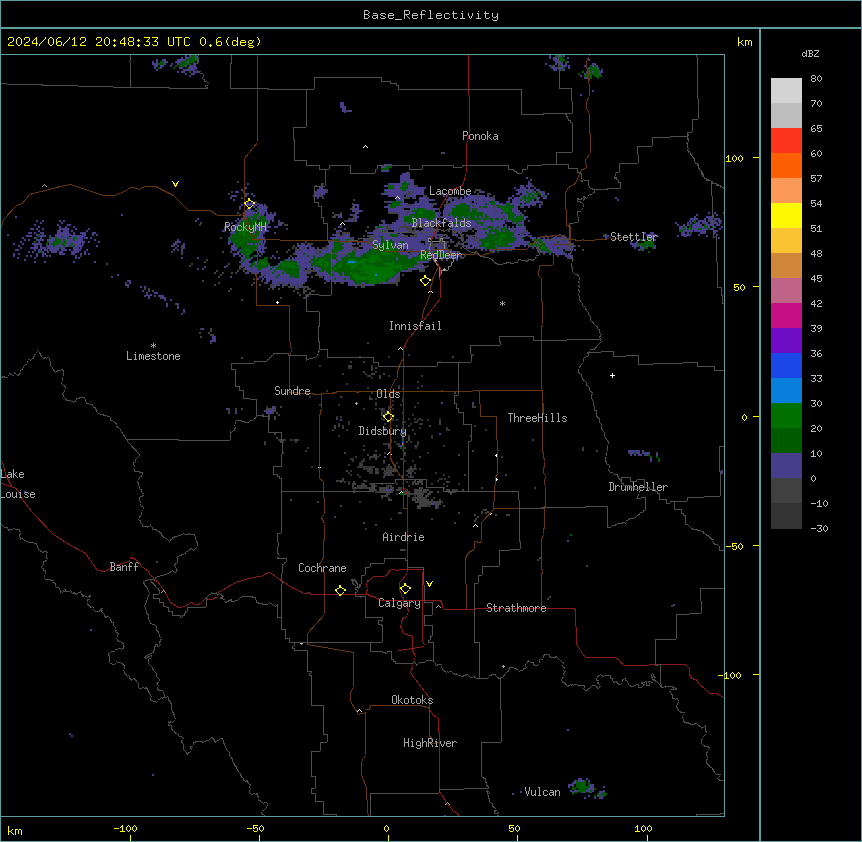The image size is (862, 842).
Task: Choose the royal blue 33-36 dBZ swatch
Action: click(x=786, y=365)
